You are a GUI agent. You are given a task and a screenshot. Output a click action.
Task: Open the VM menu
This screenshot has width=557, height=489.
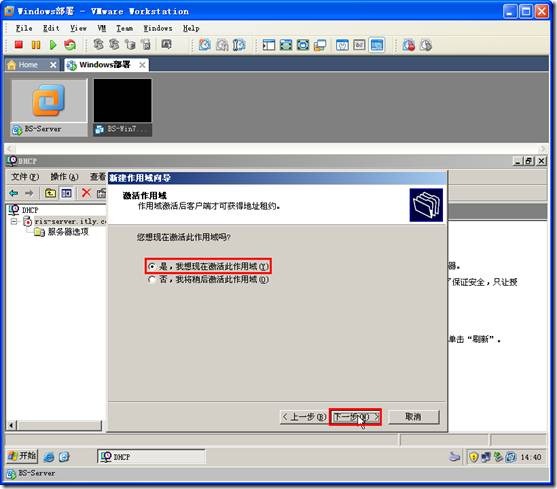tap(102, 28)
